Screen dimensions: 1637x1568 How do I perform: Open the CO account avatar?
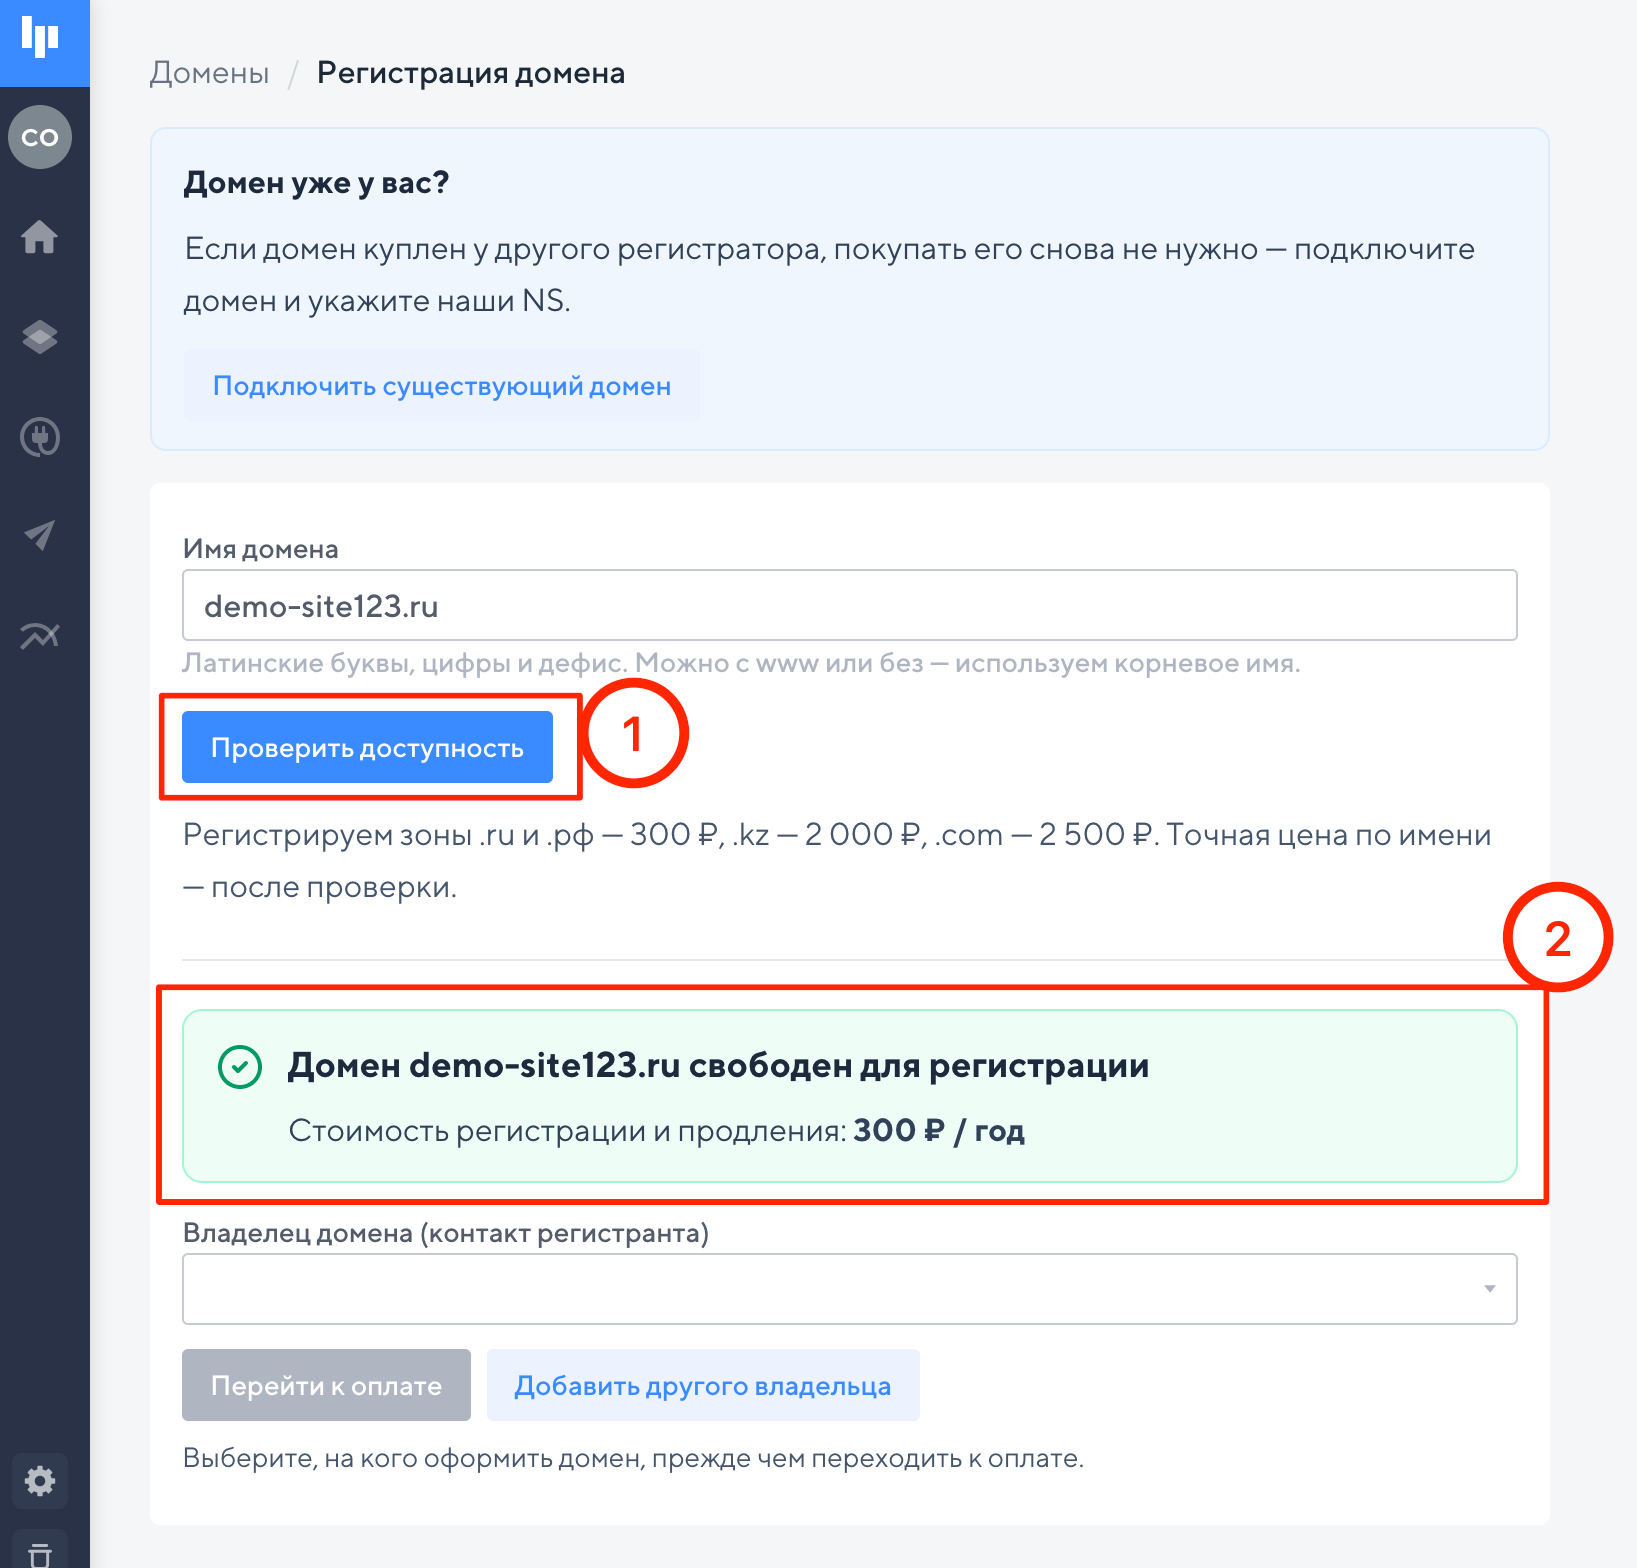click(40, 137)
